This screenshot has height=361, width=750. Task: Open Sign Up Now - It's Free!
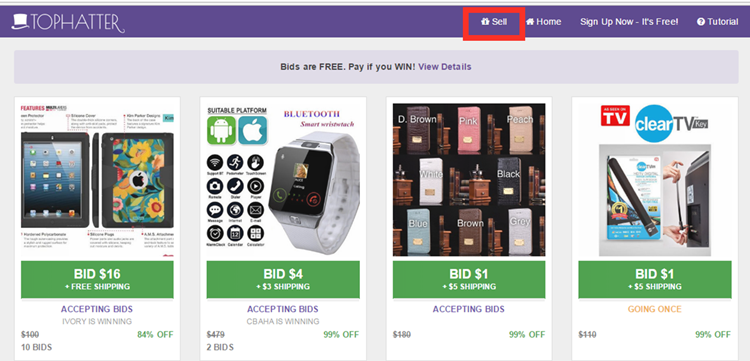629,22
